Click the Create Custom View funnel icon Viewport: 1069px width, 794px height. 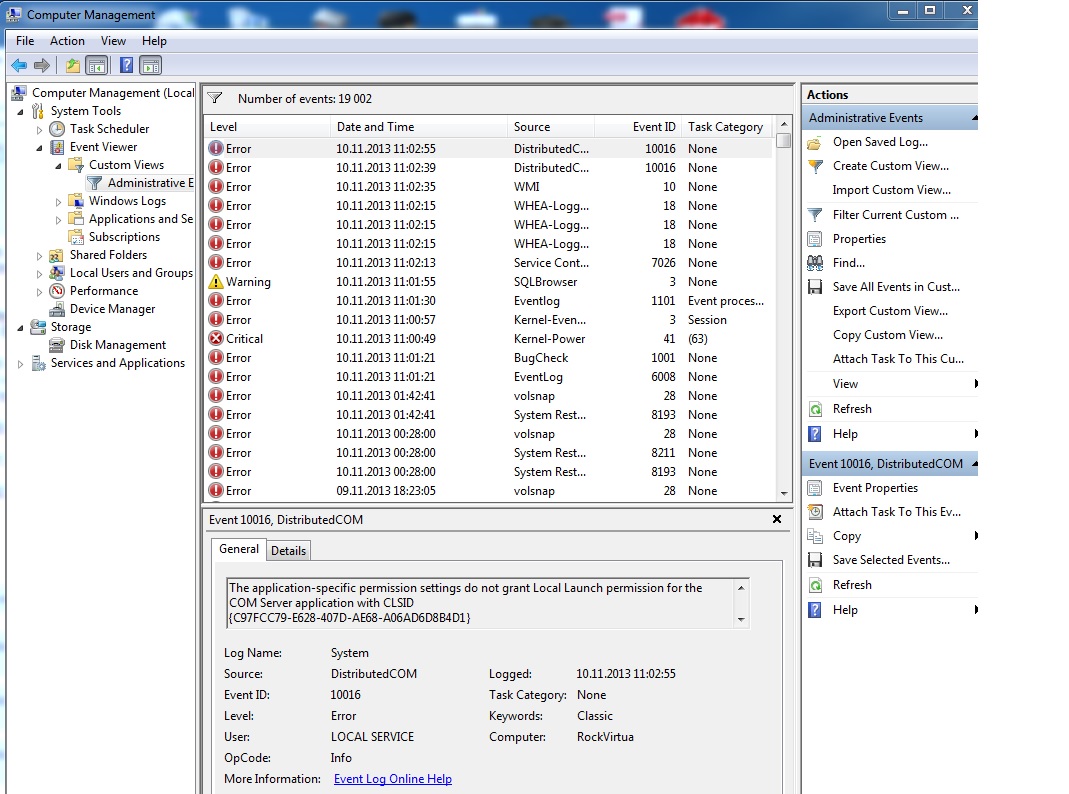pyautogui.click(x=815, y=166)
